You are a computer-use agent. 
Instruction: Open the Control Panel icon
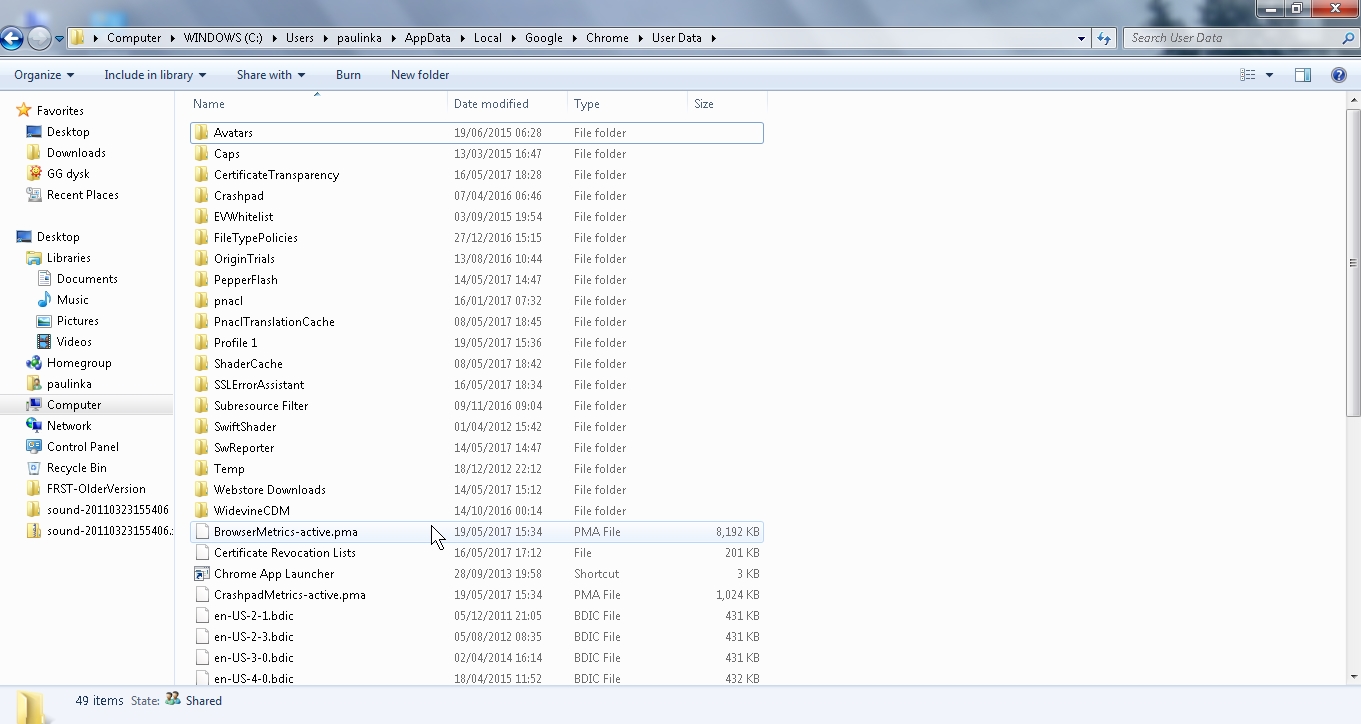coord(34,447)
